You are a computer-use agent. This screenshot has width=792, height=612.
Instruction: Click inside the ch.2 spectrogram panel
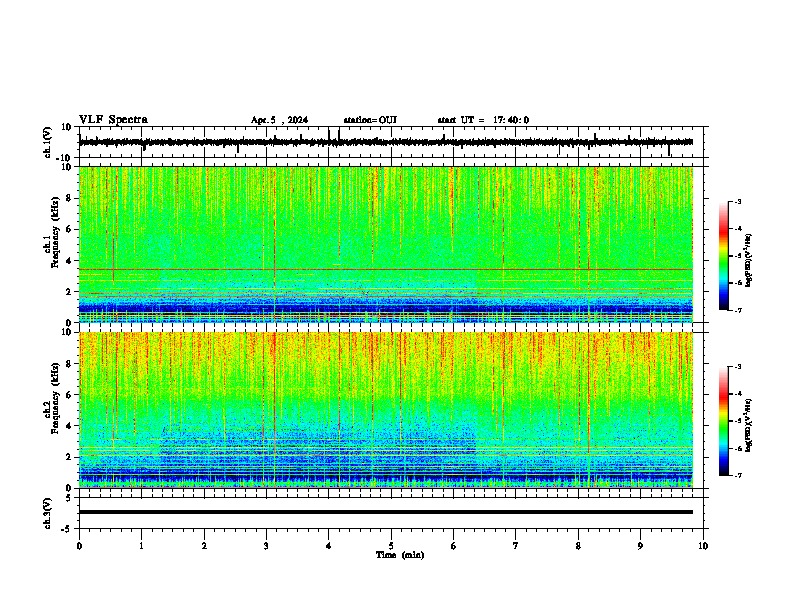pos(386,410)
